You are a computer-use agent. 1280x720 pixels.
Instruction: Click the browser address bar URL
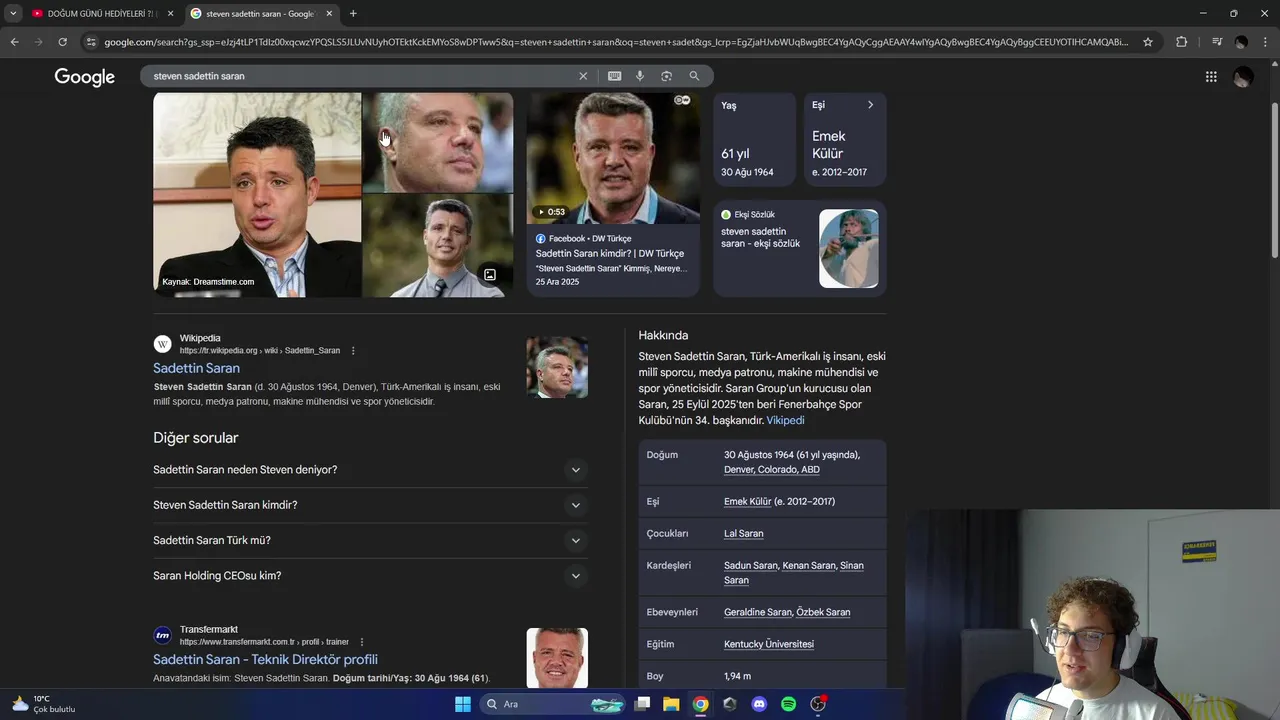point(615,42)
